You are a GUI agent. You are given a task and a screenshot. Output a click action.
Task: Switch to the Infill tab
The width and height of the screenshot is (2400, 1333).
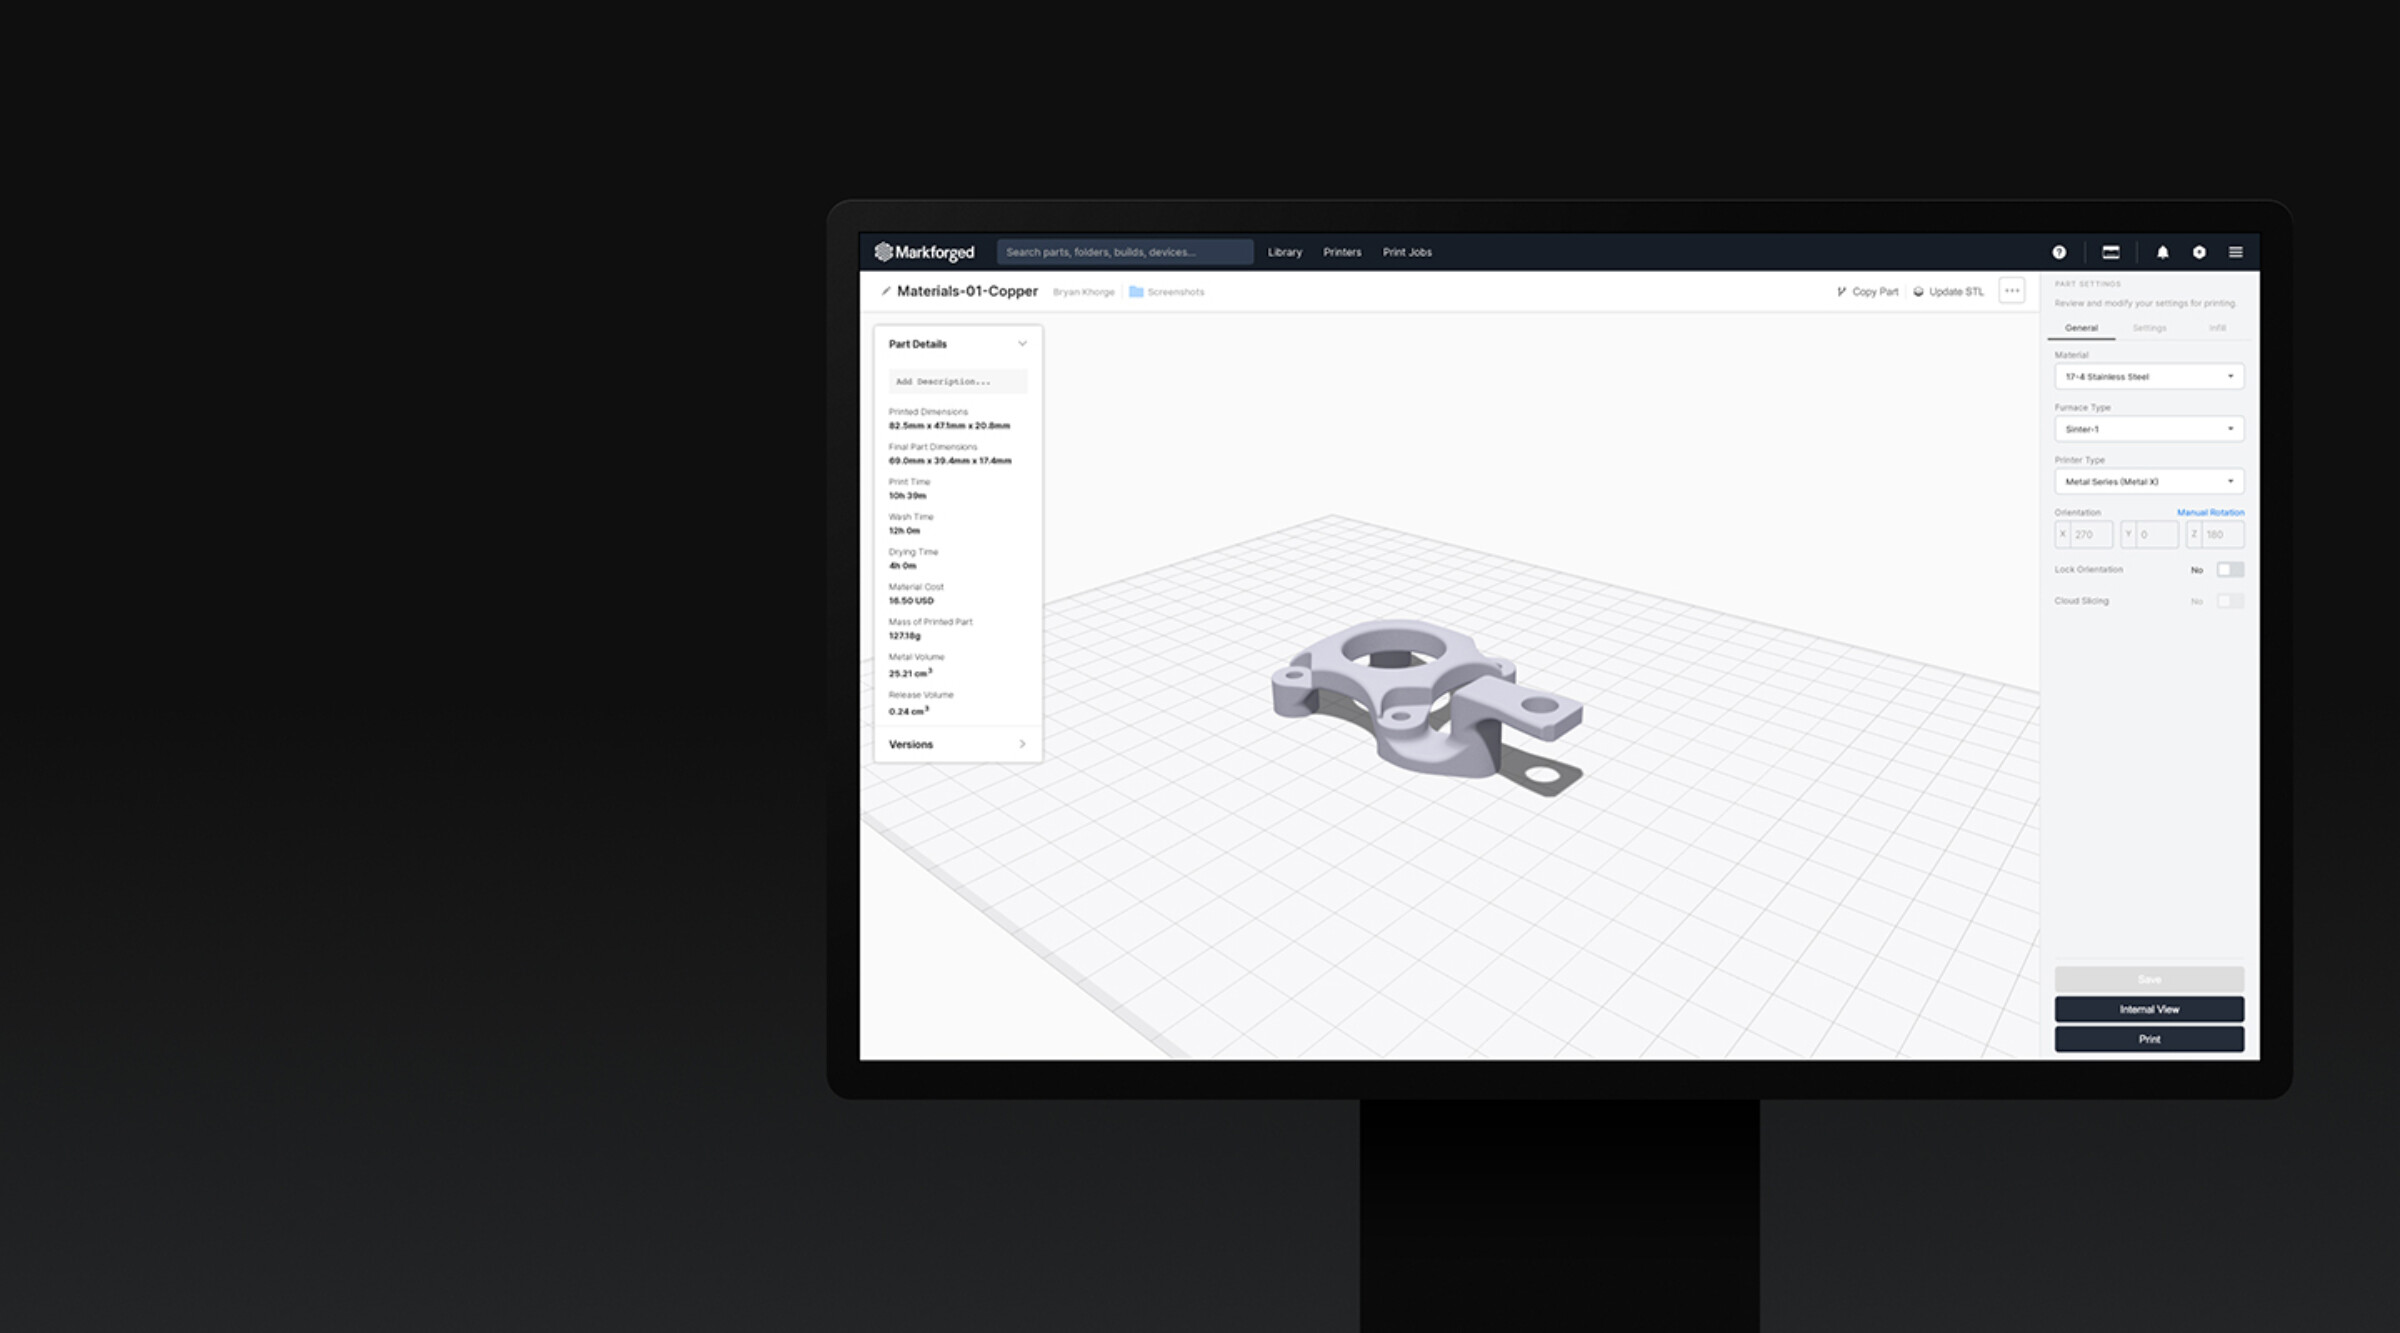(2216, 327)
